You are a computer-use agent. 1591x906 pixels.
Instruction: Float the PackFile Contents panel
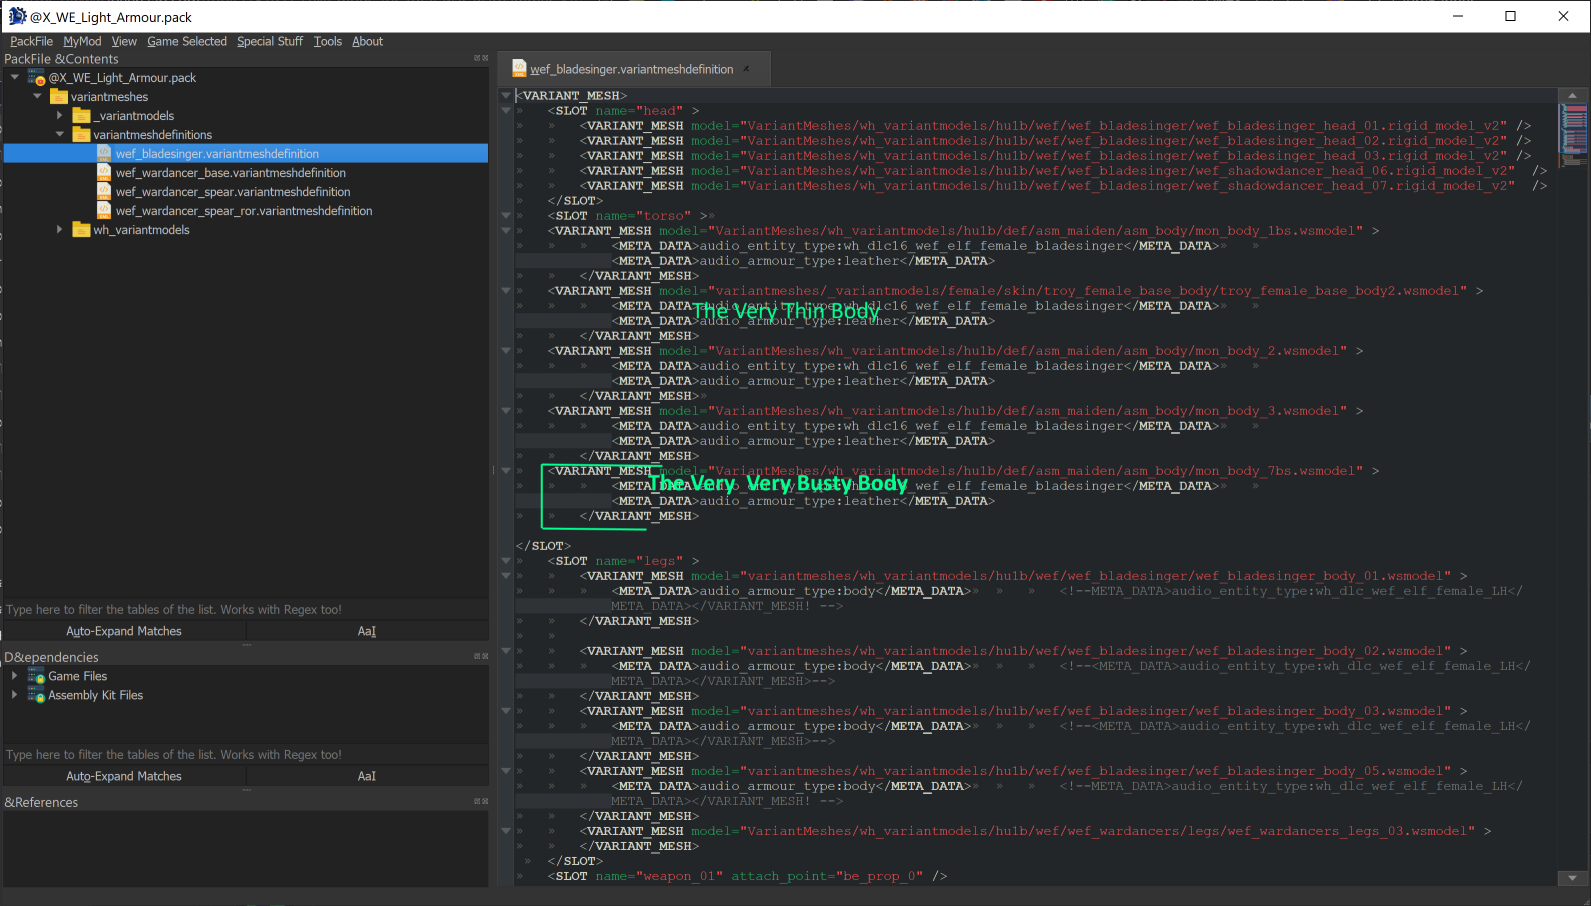477,58
